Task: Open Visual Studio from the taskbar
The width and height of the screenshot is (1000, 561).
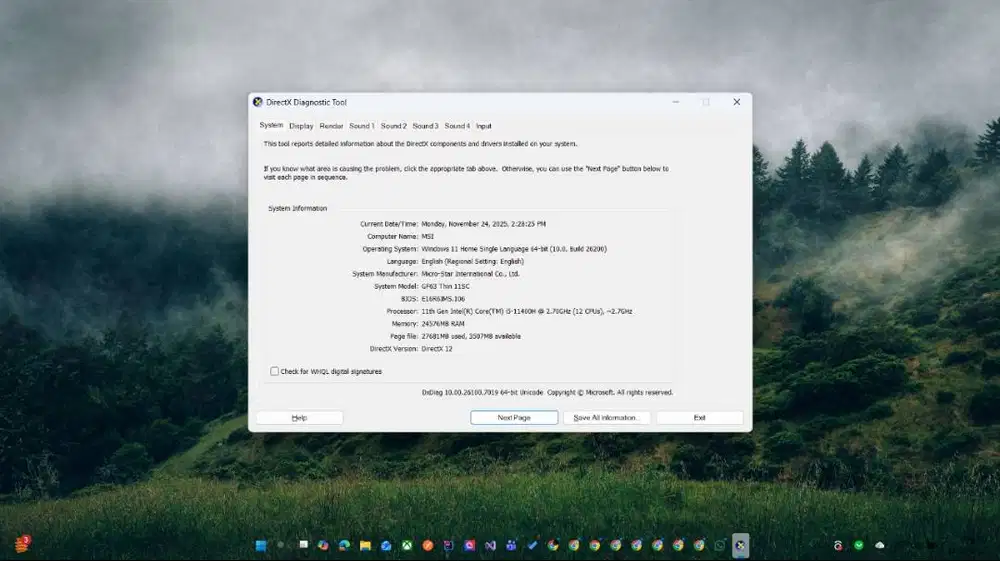Action: click(x=490, y=545)
